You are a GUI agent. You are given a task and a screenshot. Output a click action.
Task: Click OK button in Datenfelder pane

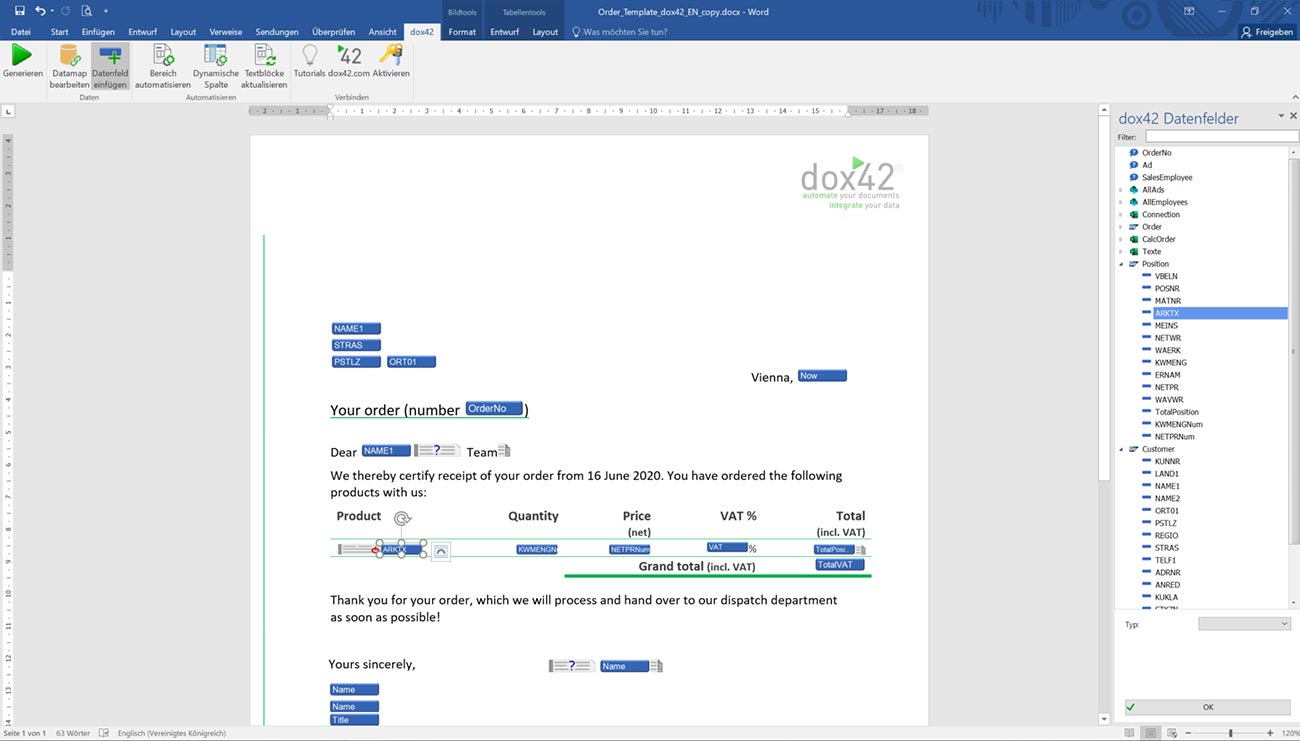coord(1207,707)
